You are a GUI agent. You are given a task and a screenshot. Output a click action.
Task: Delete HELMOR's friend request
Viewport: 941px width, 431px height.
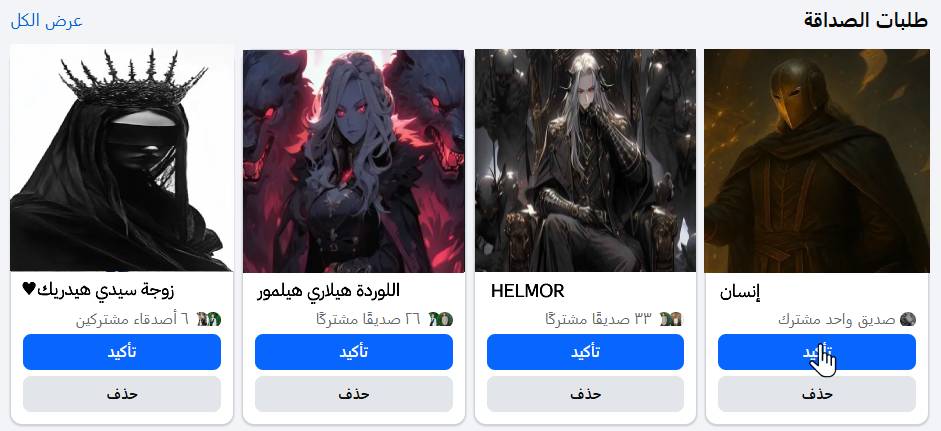pyautogui.click(x=585, y=394)
